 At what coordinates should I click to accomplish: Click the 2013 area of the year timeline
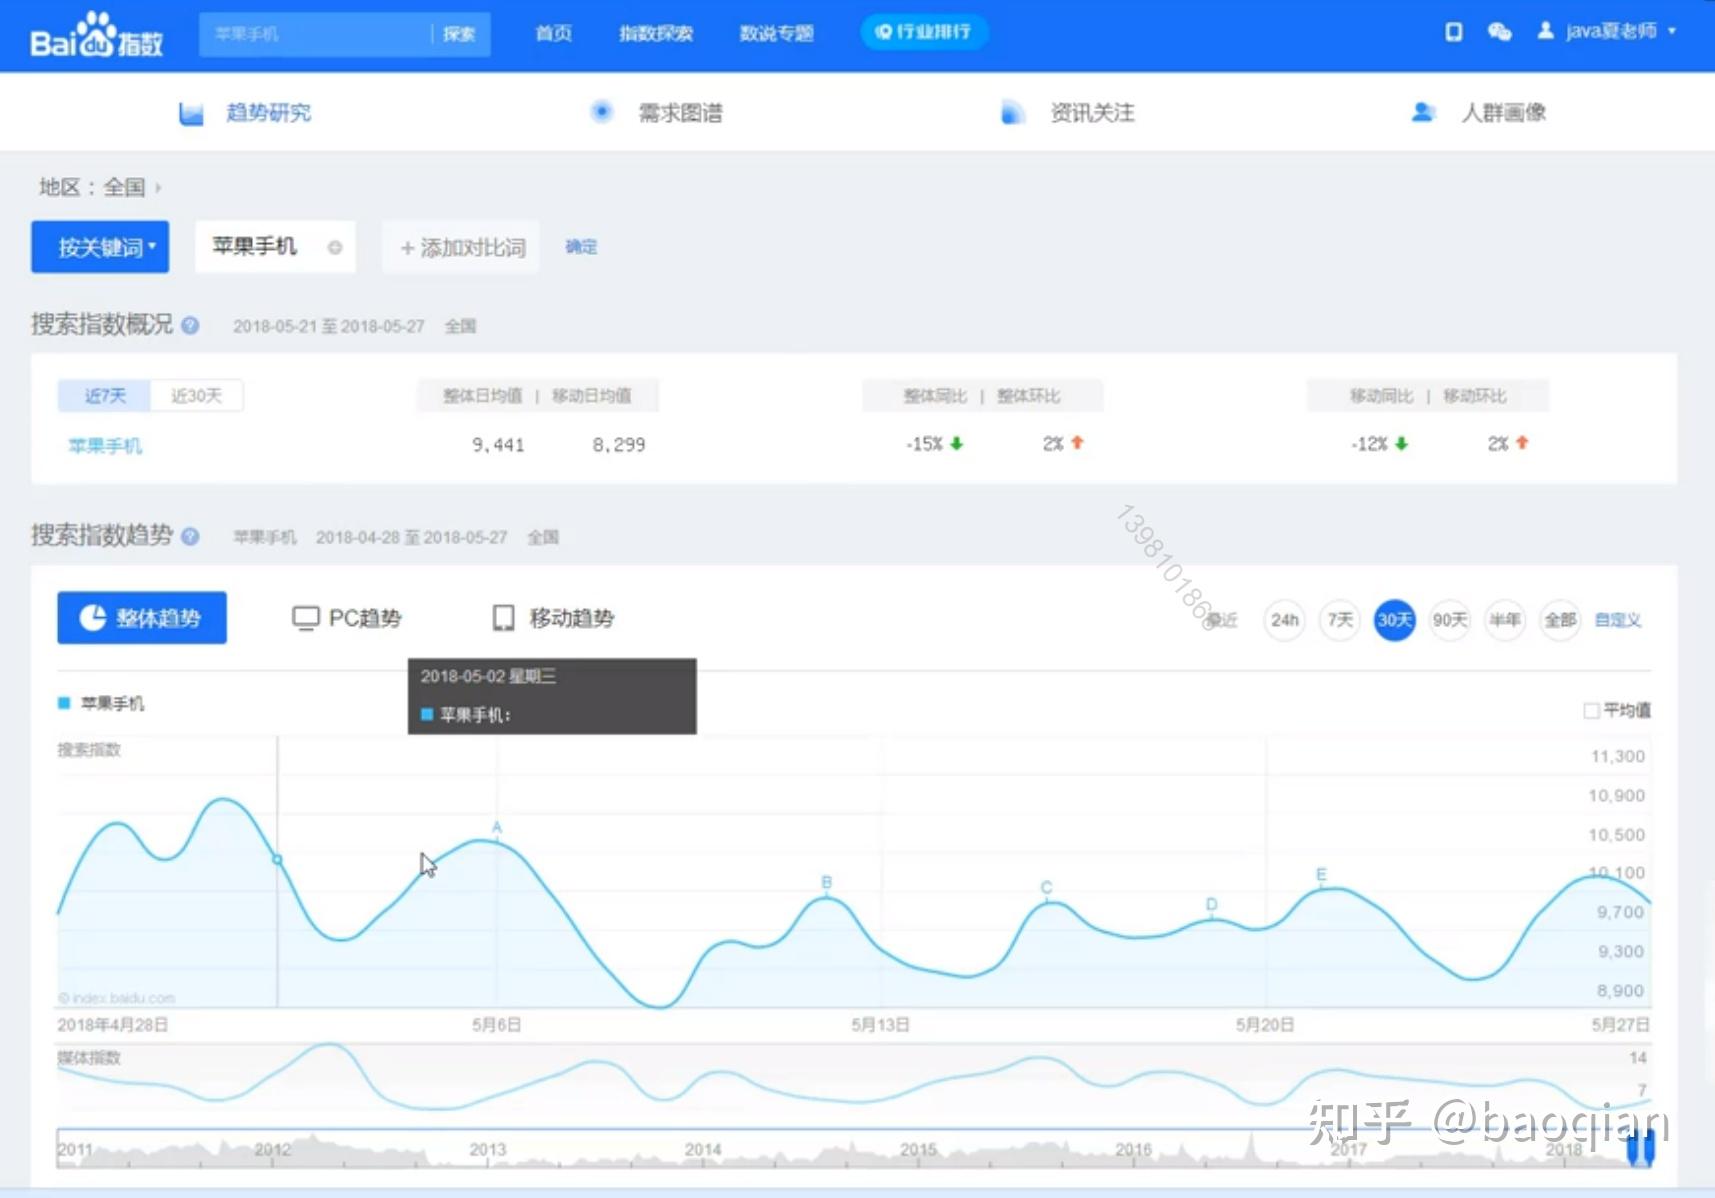(488, 1150)
